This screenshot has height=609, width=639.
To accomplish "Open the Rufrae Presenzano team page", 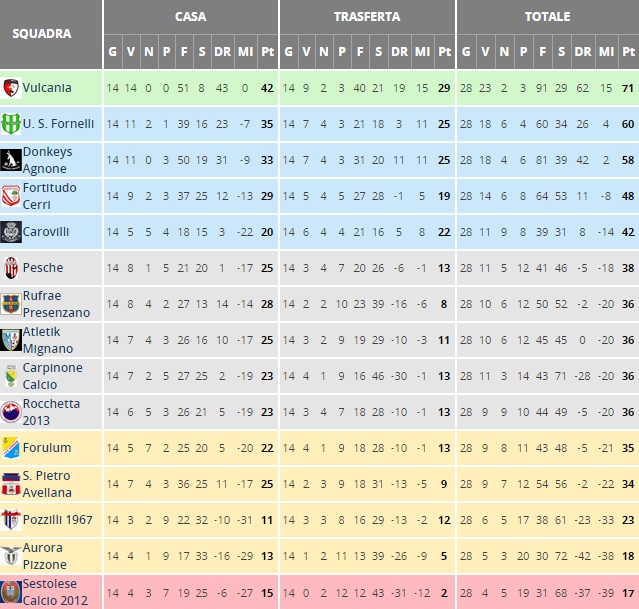I will (56, 304).
